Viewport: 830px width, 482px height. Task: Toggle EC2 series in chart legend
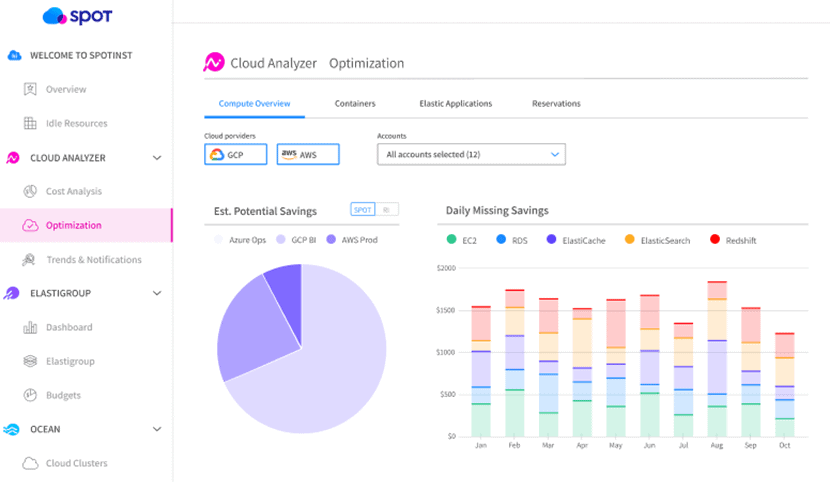tap(462, 240)
